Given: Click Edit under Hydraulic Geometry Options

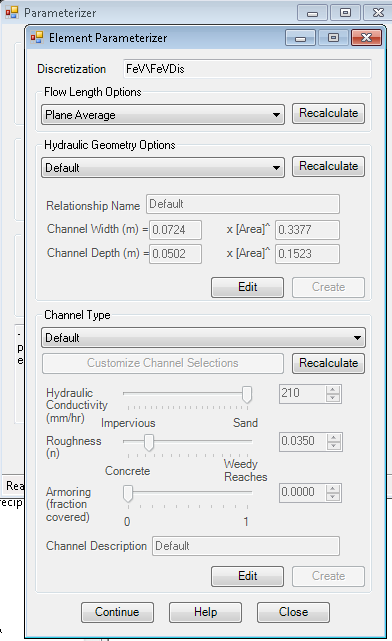Looking at the screenshot, I should point(247,287).
